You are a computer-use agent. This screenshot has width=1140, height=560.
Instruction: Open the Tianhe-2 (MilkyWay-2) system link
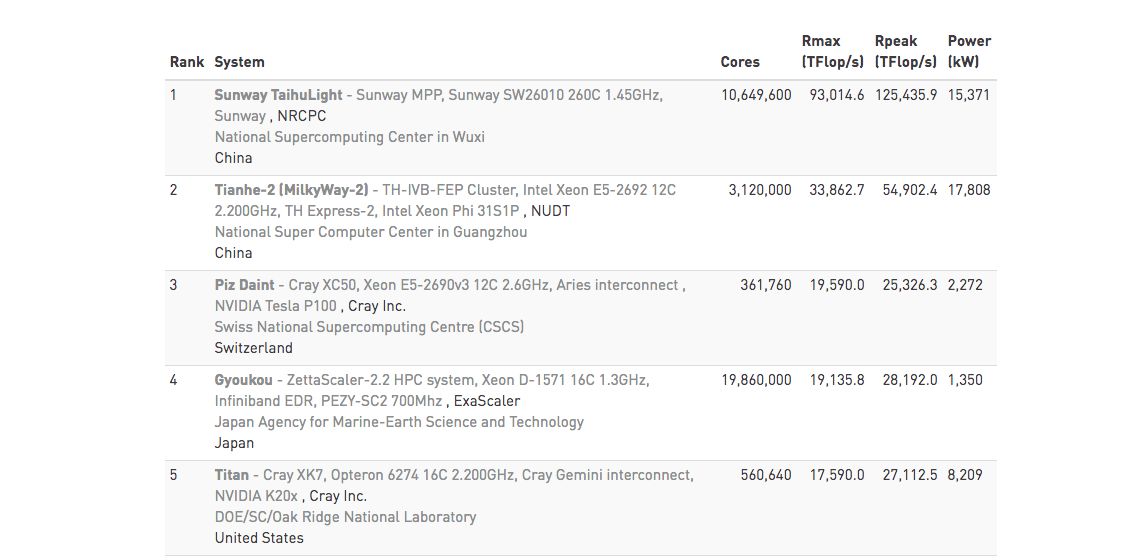[291, 190]
